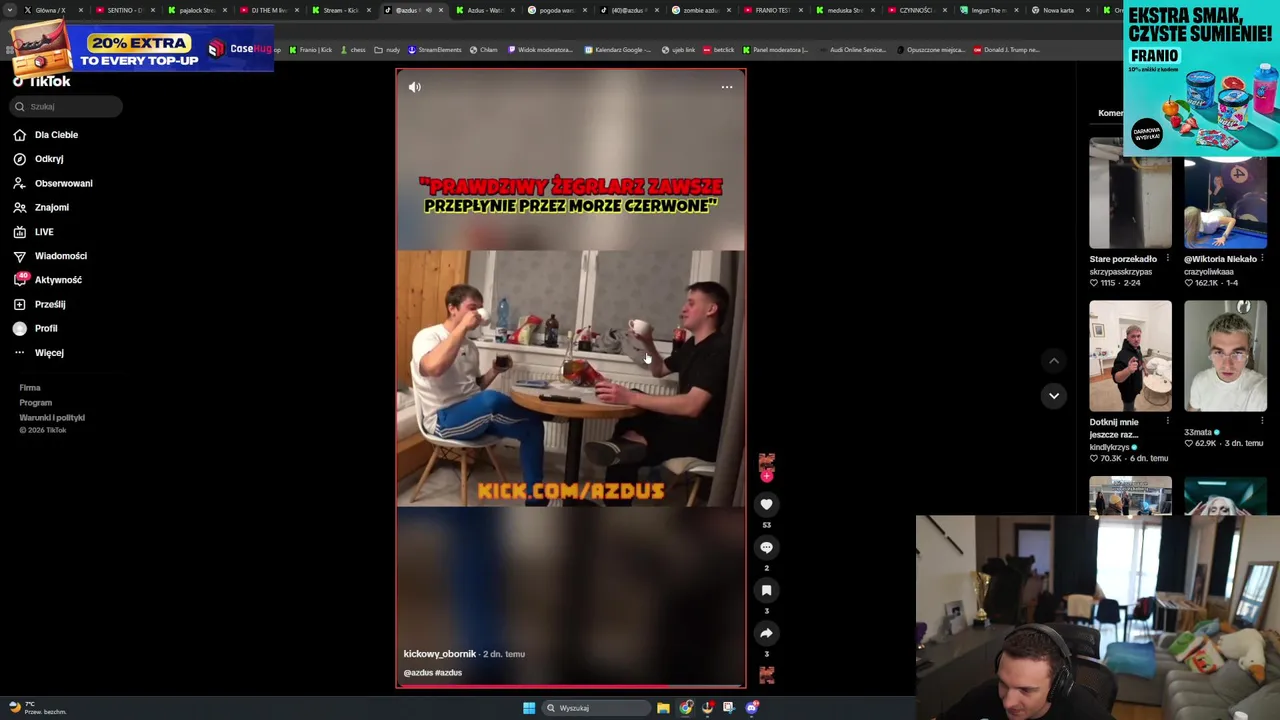Viewport: 1280px width, 720px height.
Task: Save the video with the bookmark icon
Action: point(766,591)
